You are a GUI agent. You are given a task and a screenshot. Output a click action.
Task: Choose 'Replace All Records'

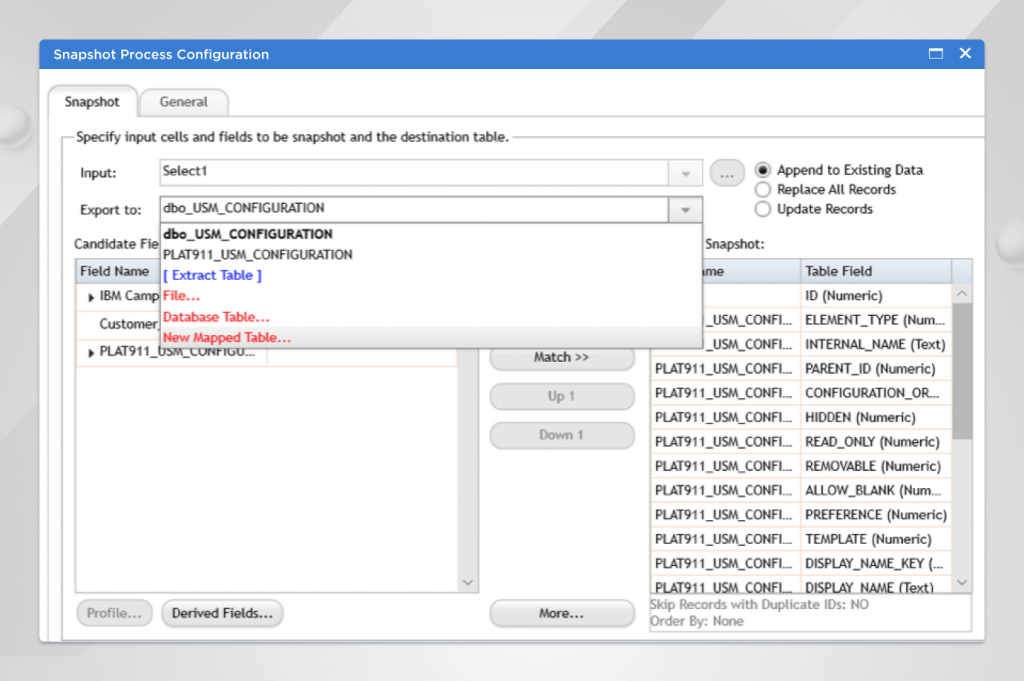pos(762,189)
